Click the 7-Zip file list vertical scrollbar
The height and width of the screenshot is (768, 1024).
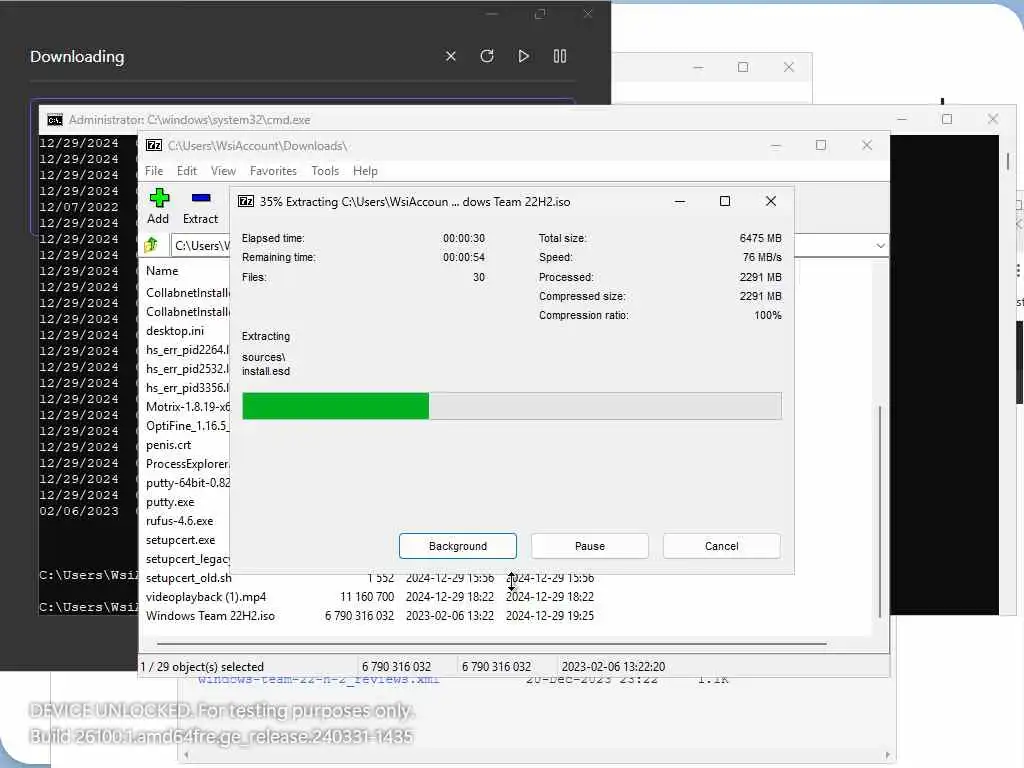pos(880,511)
